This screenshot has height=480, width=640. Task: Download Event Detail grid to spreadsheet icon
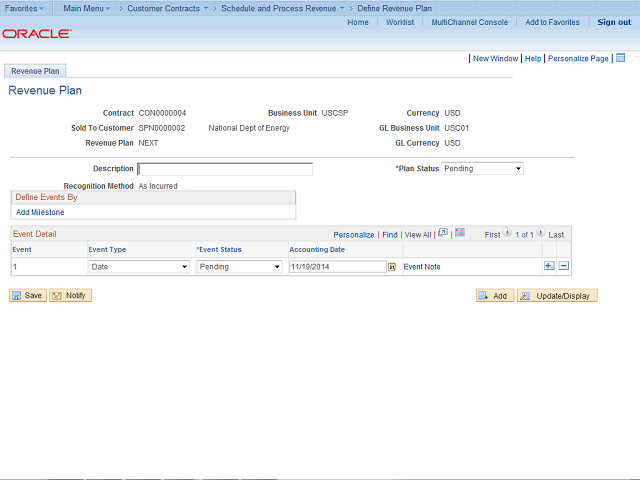pyautogui.click(x=460, y=233)
